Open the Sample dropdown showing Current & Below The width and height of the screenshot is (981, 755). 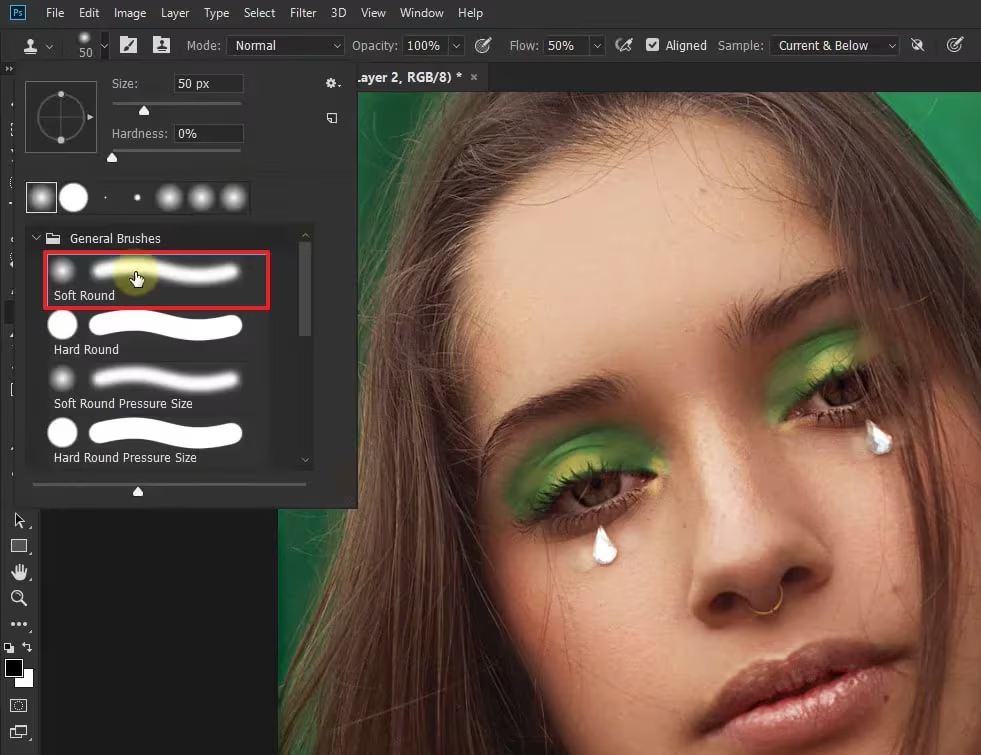(834, 45)
